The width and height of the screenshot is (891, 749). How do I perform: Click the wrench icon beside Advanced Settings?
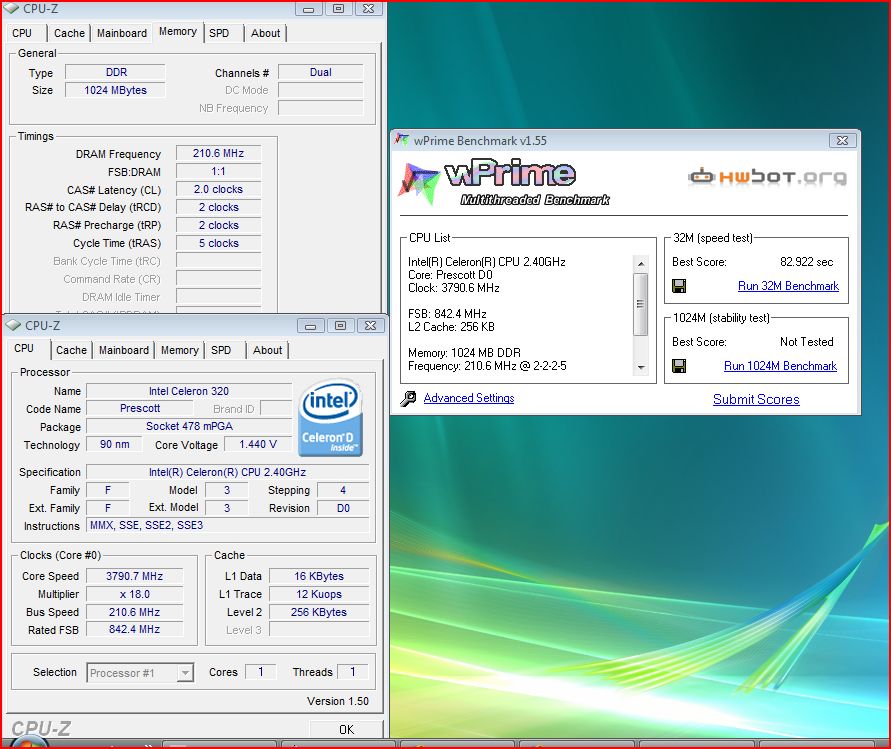[x=408, y=399]
